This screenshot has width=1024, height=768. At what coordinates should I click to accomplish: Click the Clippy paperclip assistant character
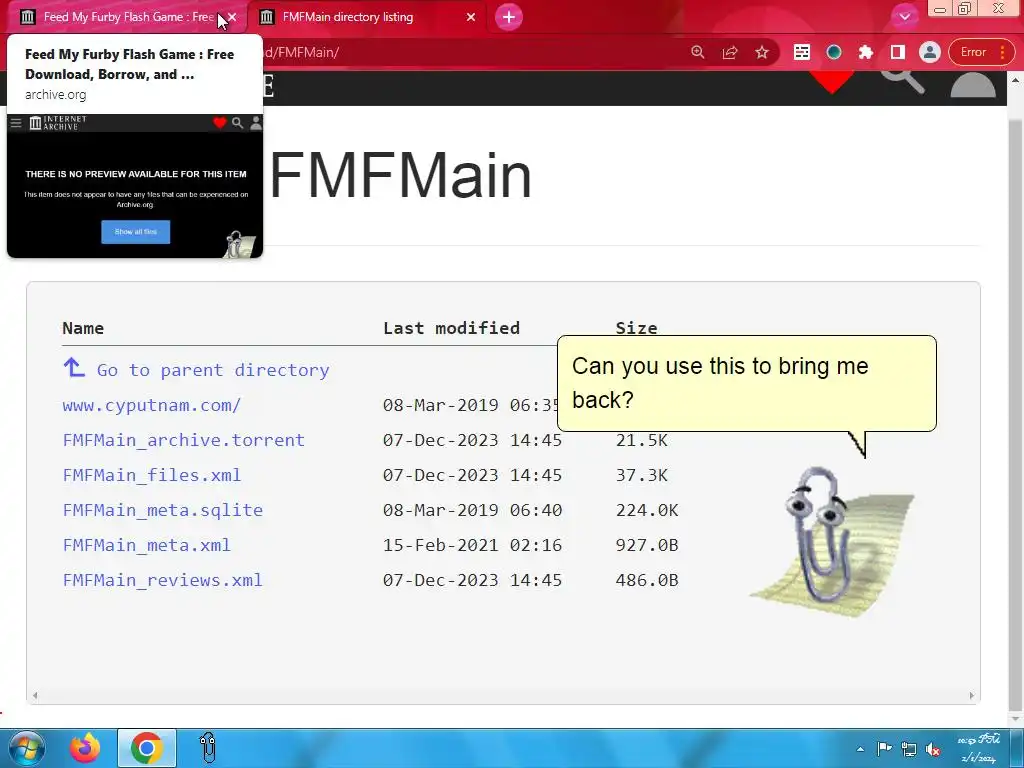829,542
